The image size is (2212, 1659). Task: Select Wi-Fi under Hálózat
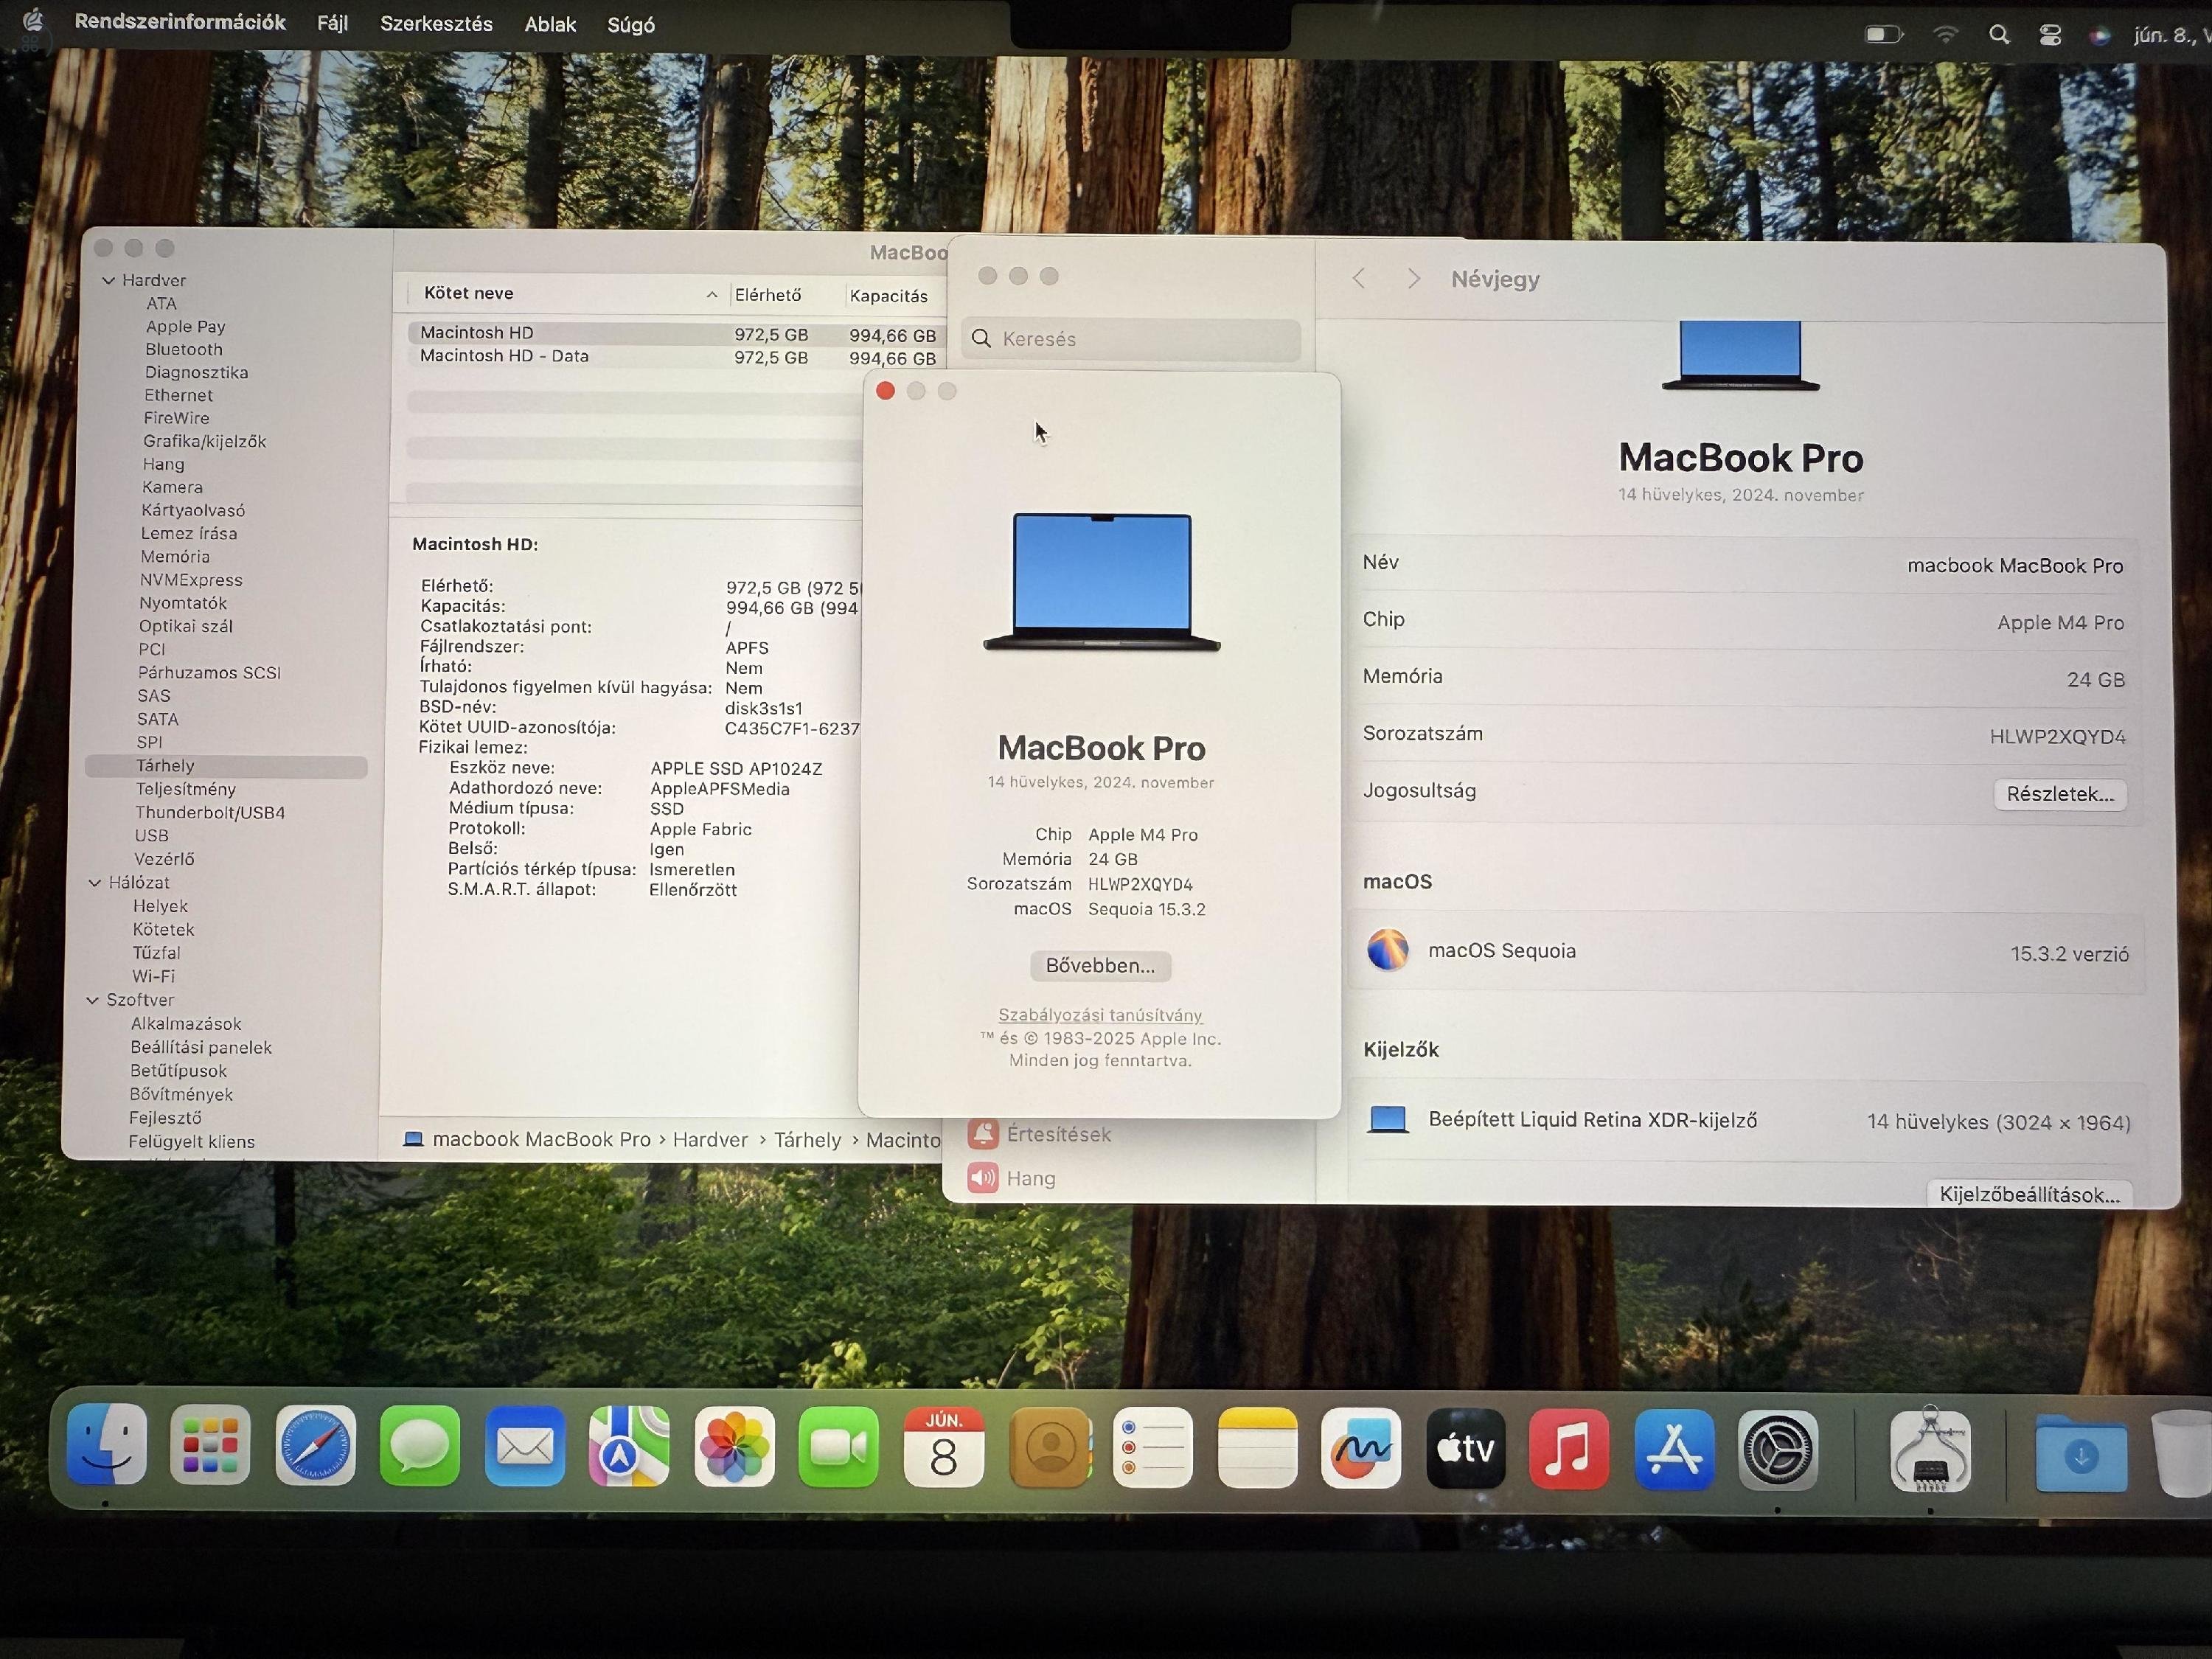pos(153,976)
